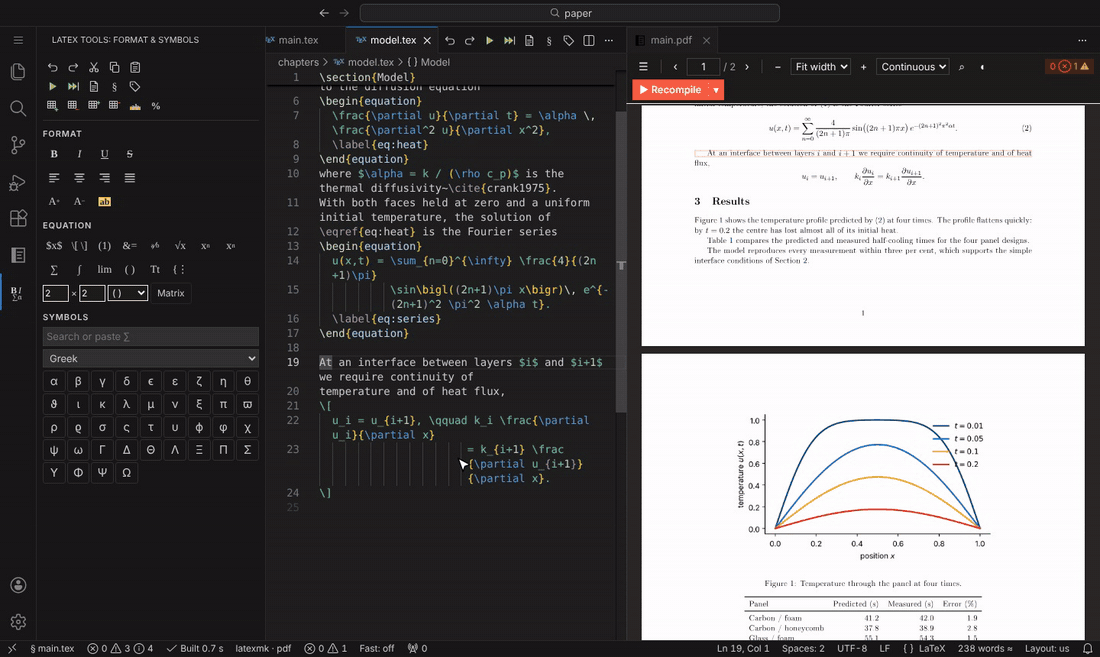Open Run and Debug view
The width and height of the screenshot is (1100, 657).
(18, 182)
